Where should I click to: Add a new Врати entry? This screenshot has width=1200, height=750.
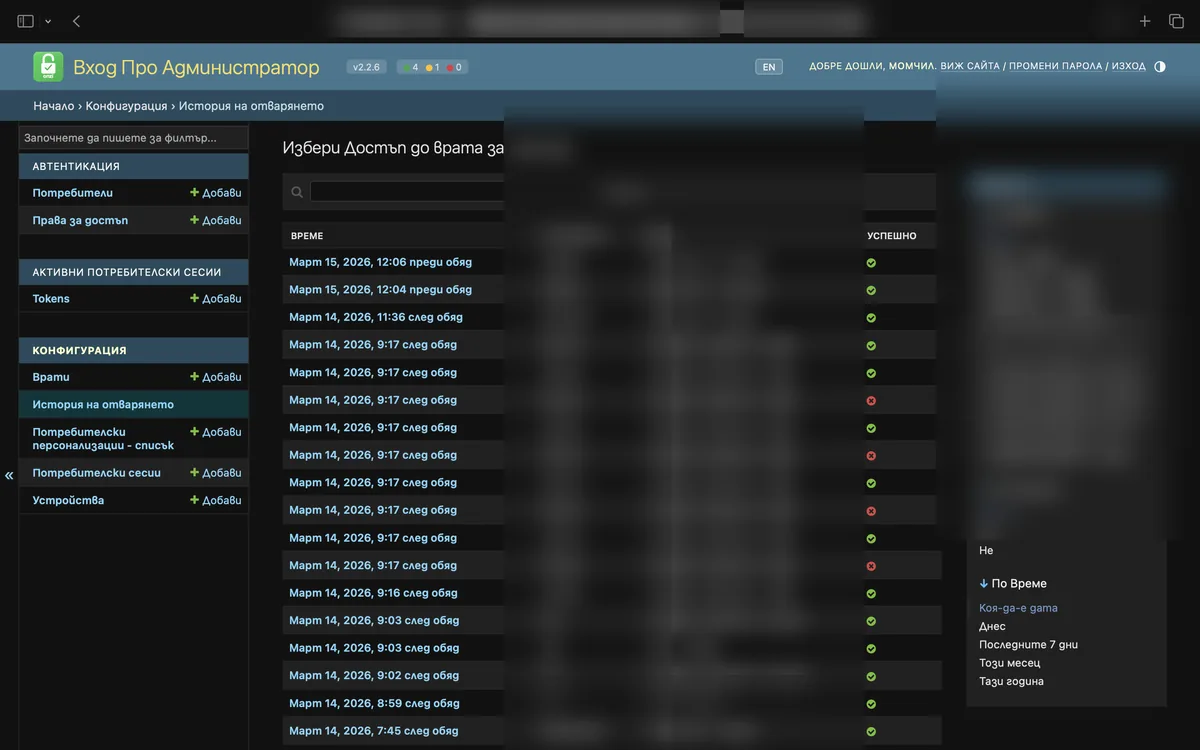(x=216, y=377)
